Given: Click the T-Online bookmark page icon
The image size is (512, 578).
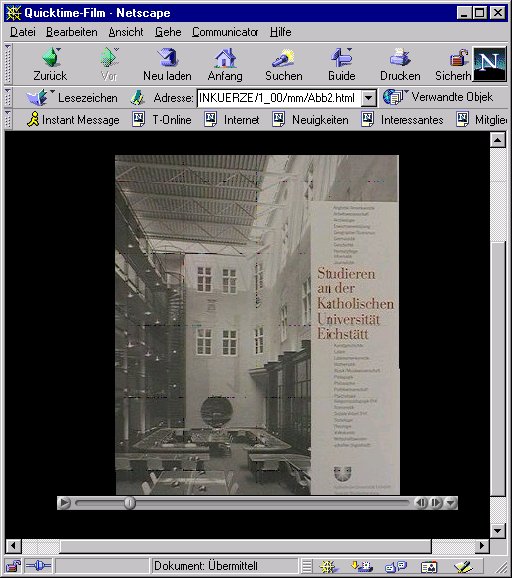Looking at the screenshot, I should [x=139, y=119].
